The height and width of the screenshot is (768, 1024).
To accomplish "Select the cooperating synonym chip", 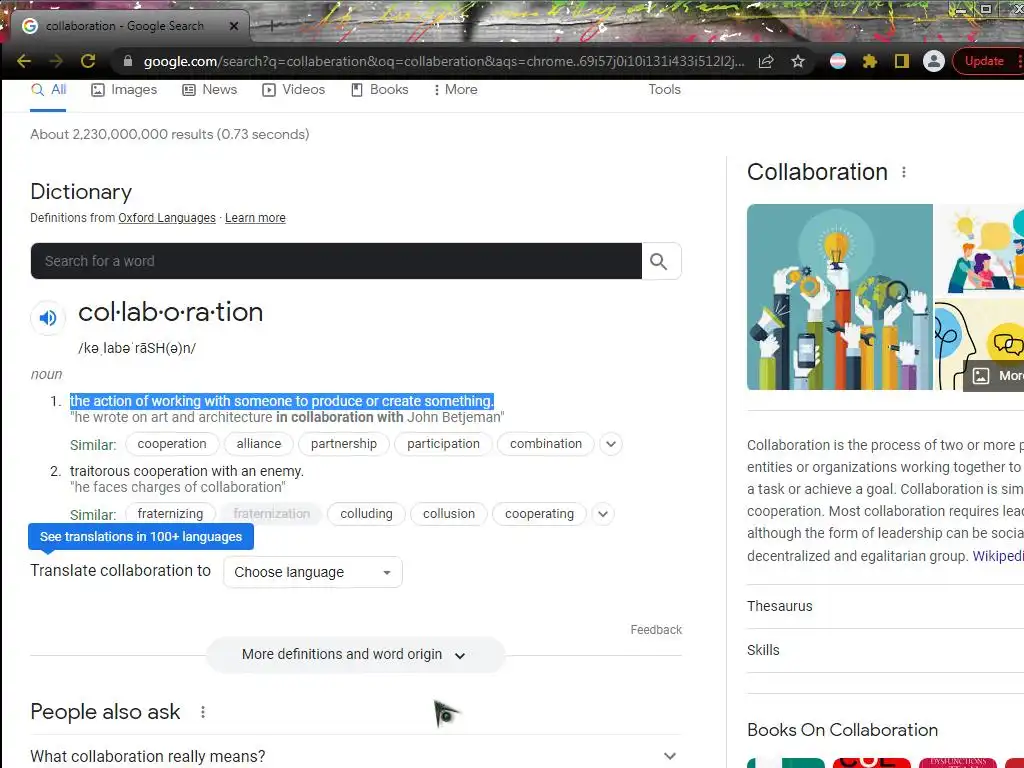I will 539,514.
